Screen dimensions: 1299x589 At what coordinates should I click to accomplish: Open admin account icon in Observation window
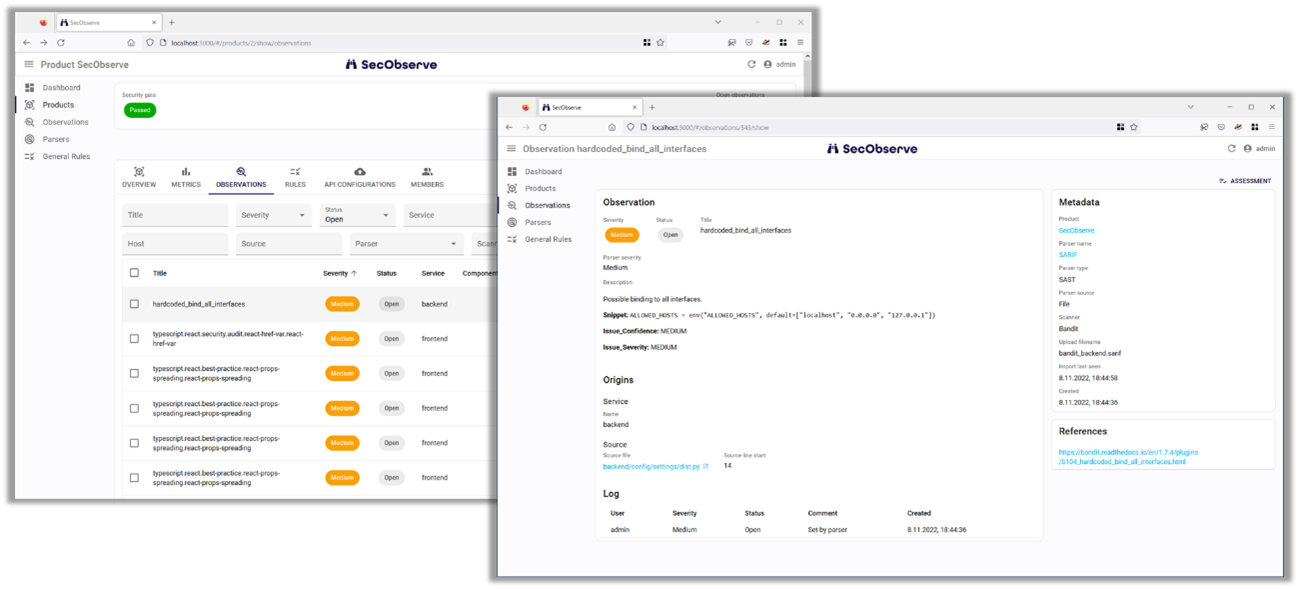[1248, 148]
